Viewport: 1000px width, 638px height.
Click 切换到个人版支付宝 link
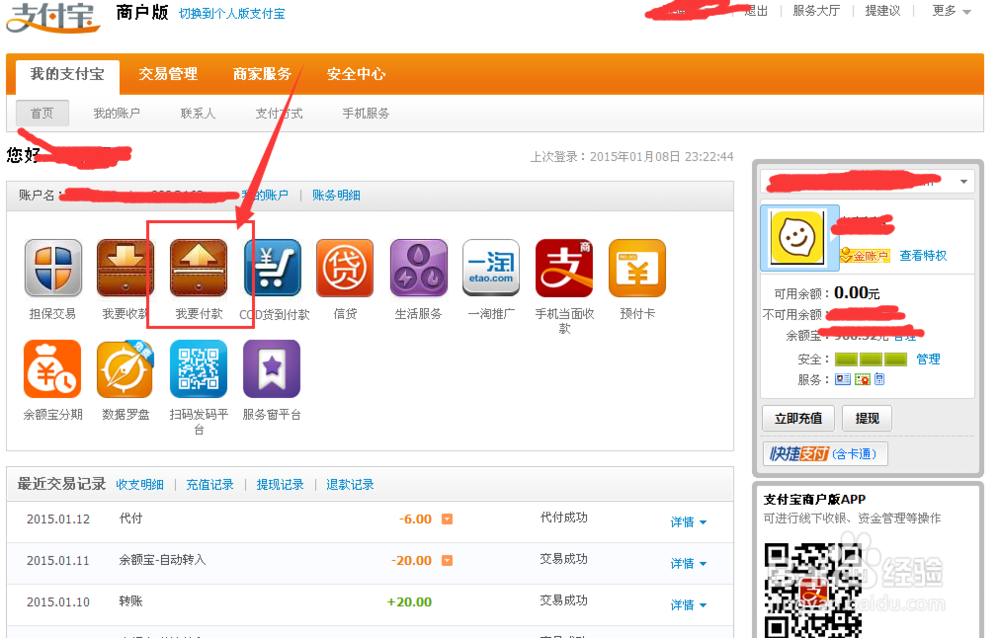(232, 14)
